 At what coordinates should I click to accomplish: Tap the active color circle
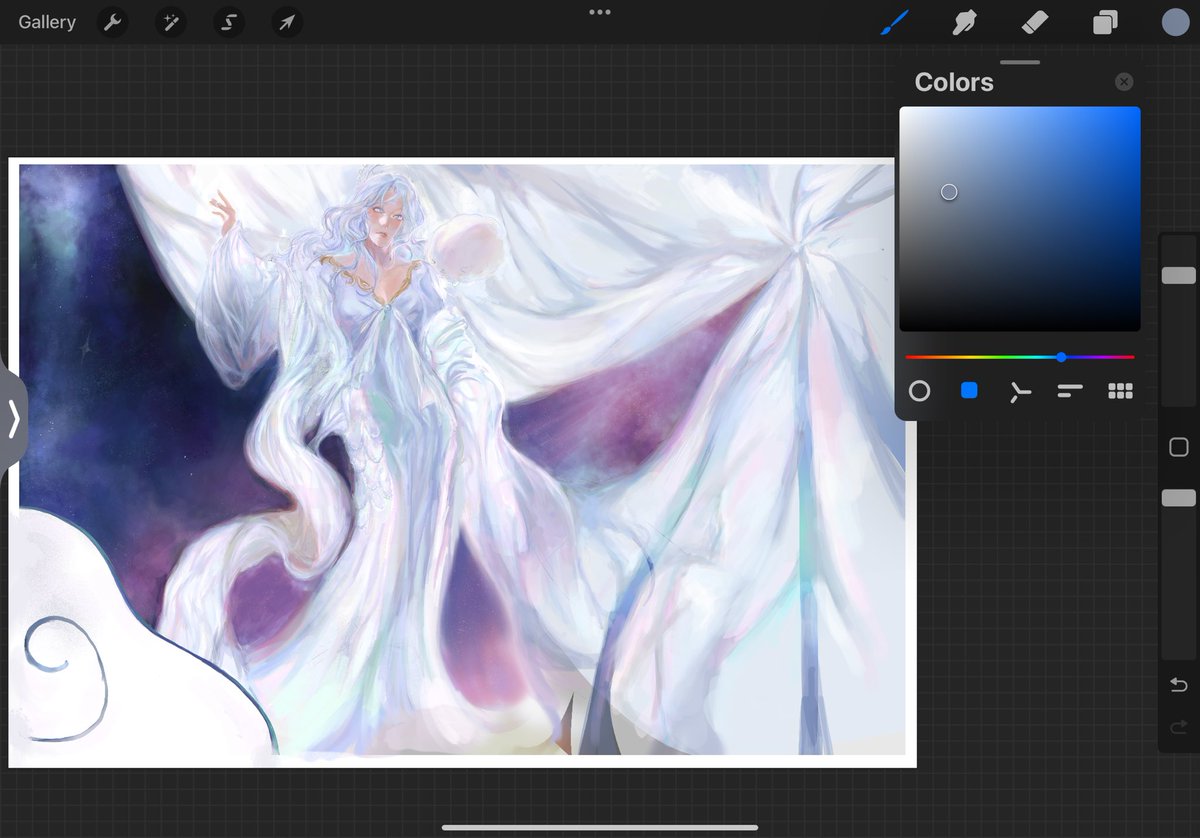click(1175, 22)
